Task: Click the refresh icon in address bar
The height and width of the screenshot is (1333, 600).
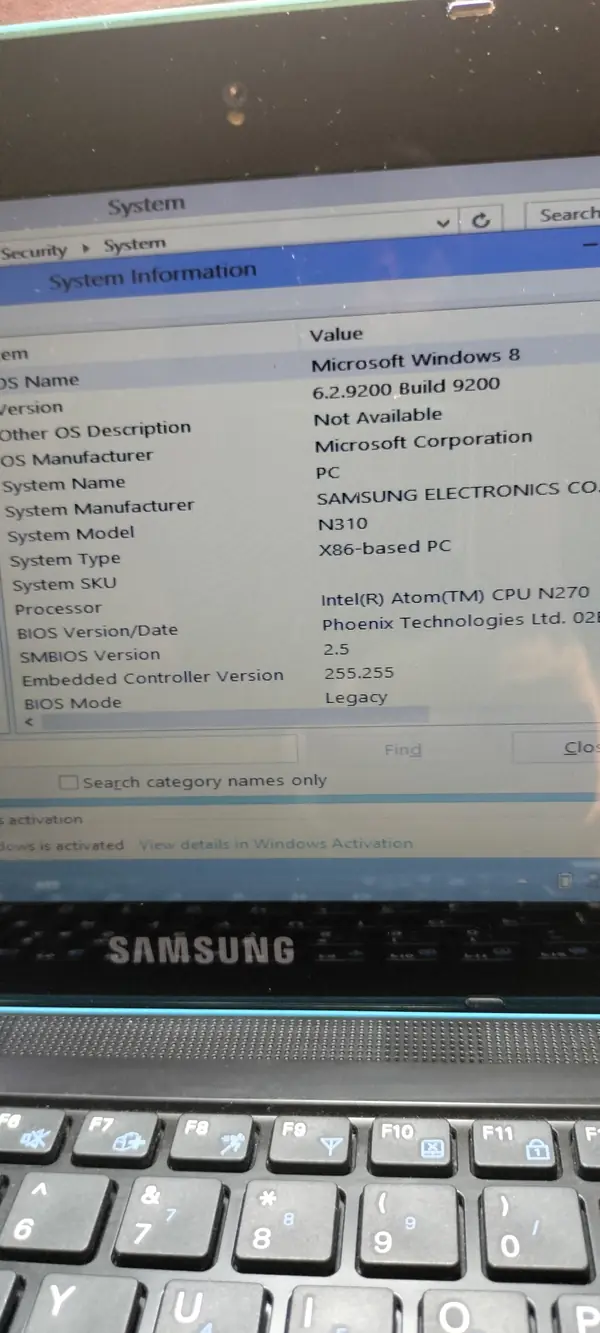Action: pos(482,221)
